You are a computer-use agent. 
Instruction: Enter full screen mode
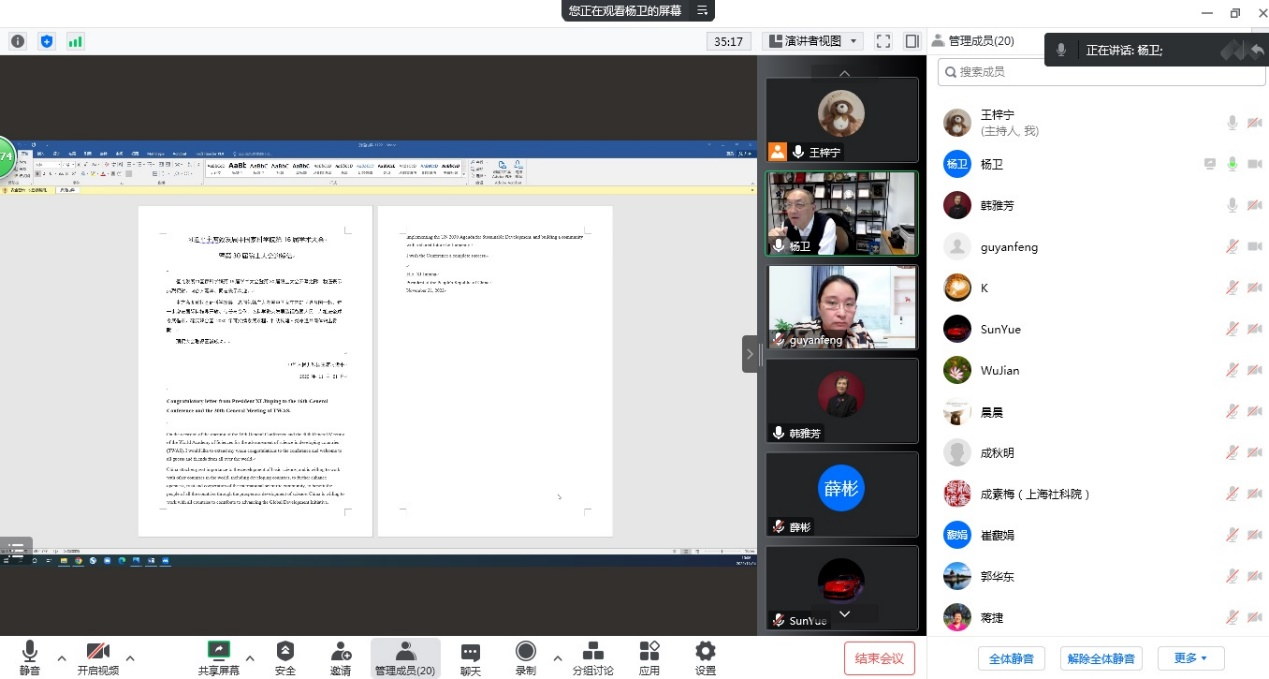883,41
